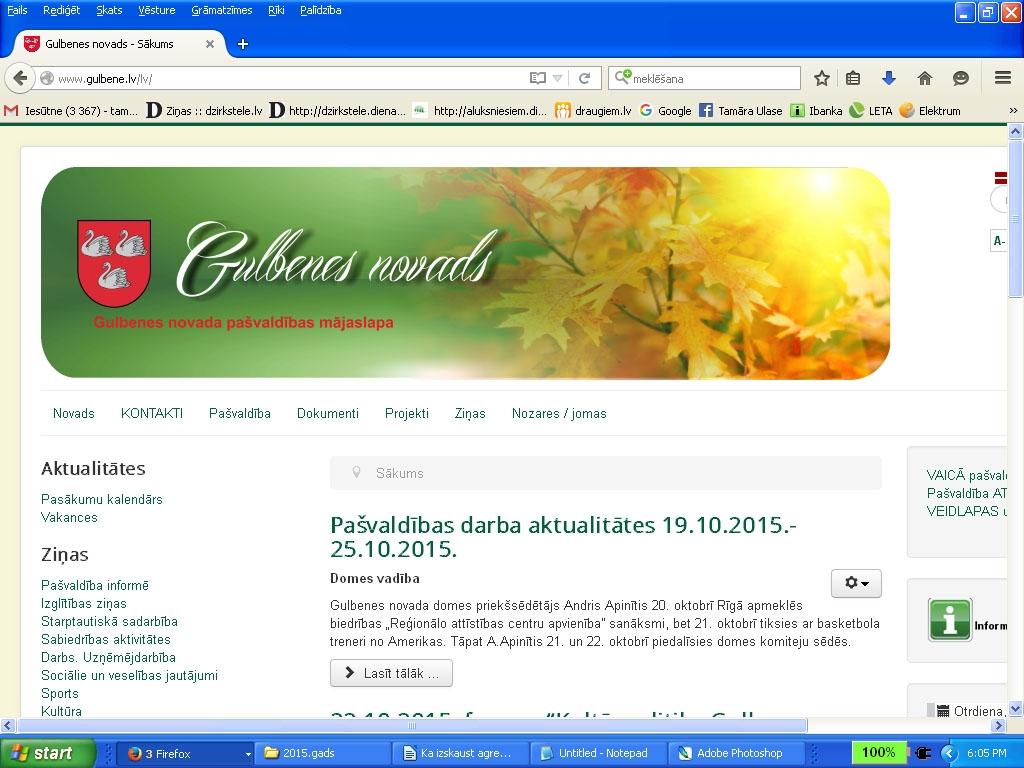Screen dimensions: 1024x768
Task: Click in the meklēšana search field
Action: 712,78
